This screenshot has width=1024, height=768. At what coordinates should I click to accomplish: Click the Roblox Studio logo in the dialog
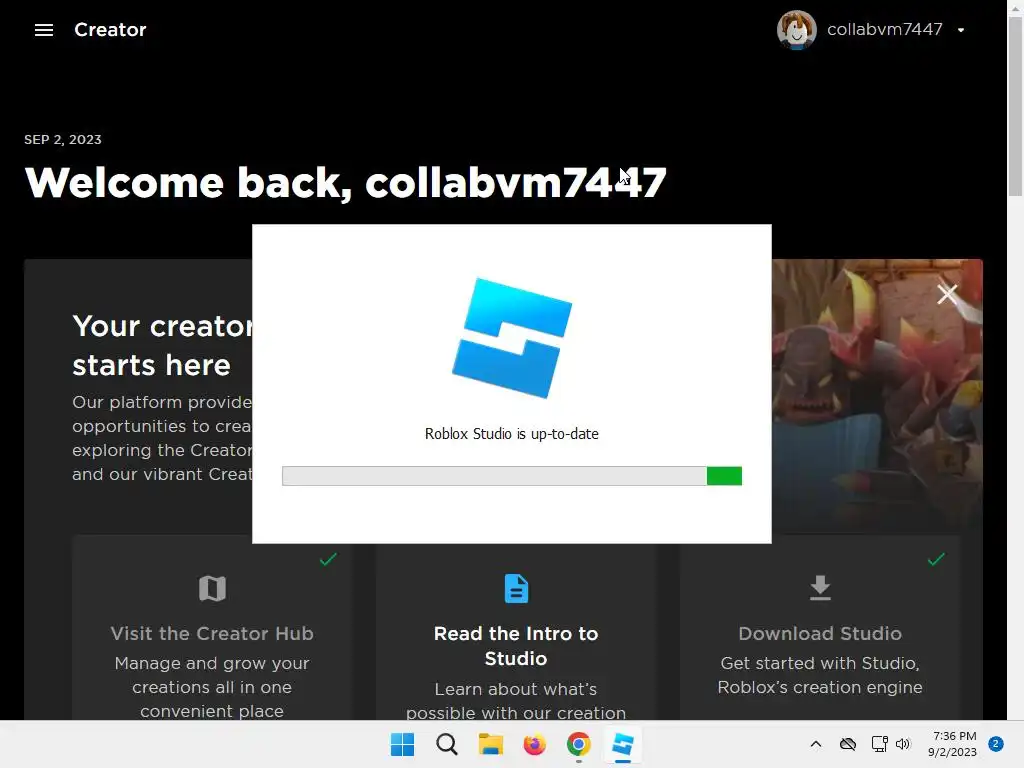coord(512,338)
